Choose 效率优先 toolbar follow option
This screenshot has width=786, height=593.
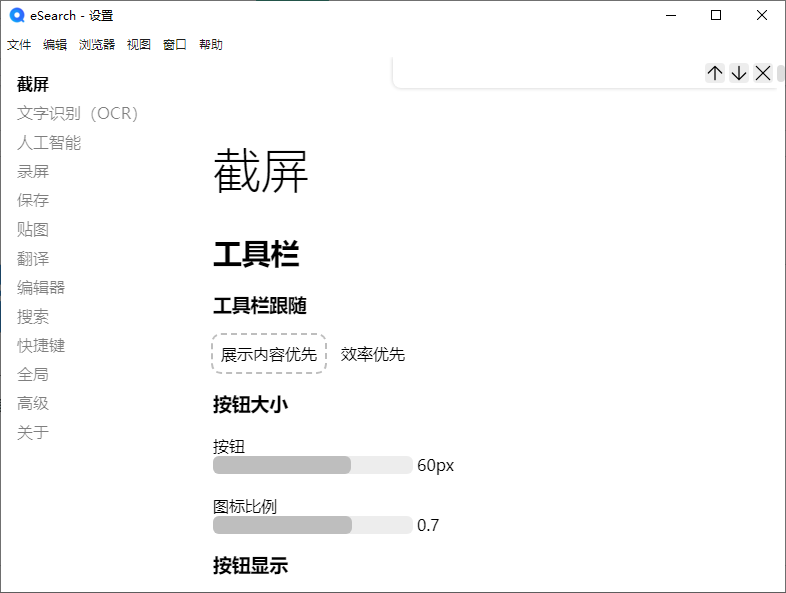[x=372, y=354]
